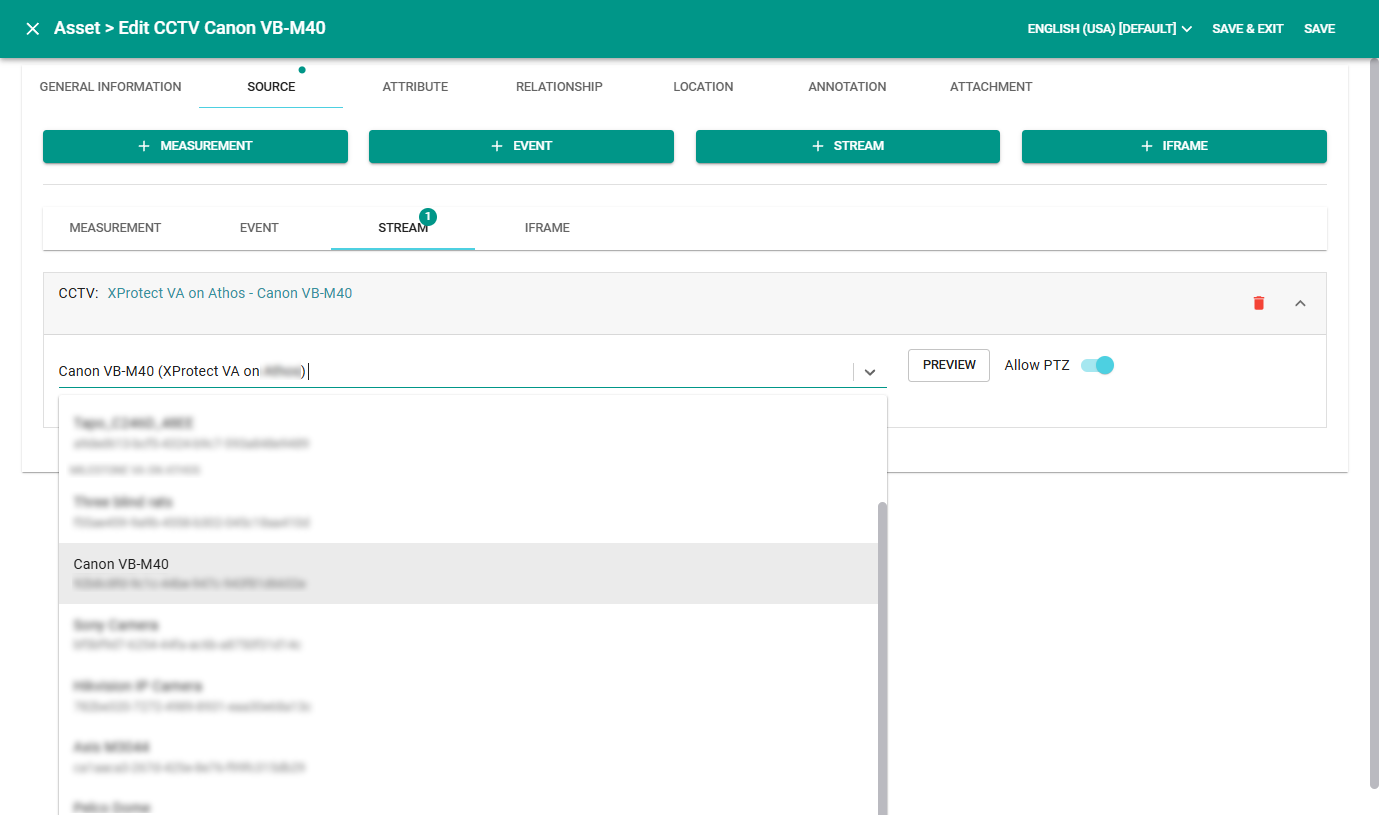Switch to the General Information tab
Viewport: 1379px width, 815px height.
[x=110, y=87]
